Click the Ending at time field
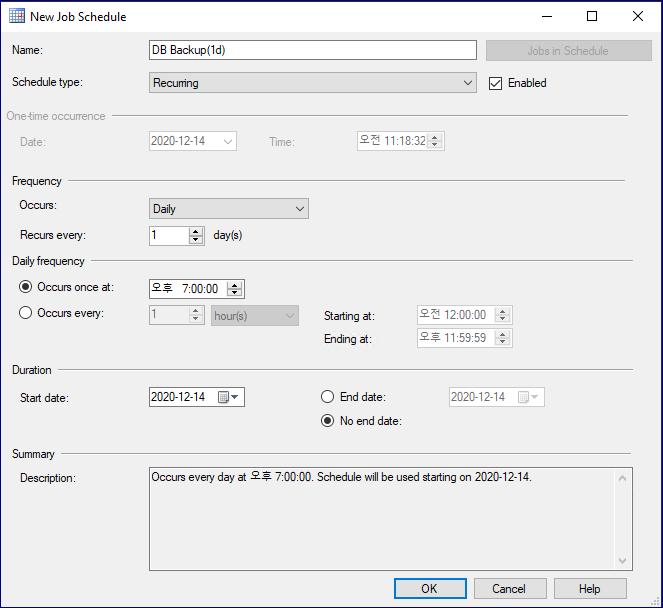This screenshot has width=663, height=608. coord(465,338)
